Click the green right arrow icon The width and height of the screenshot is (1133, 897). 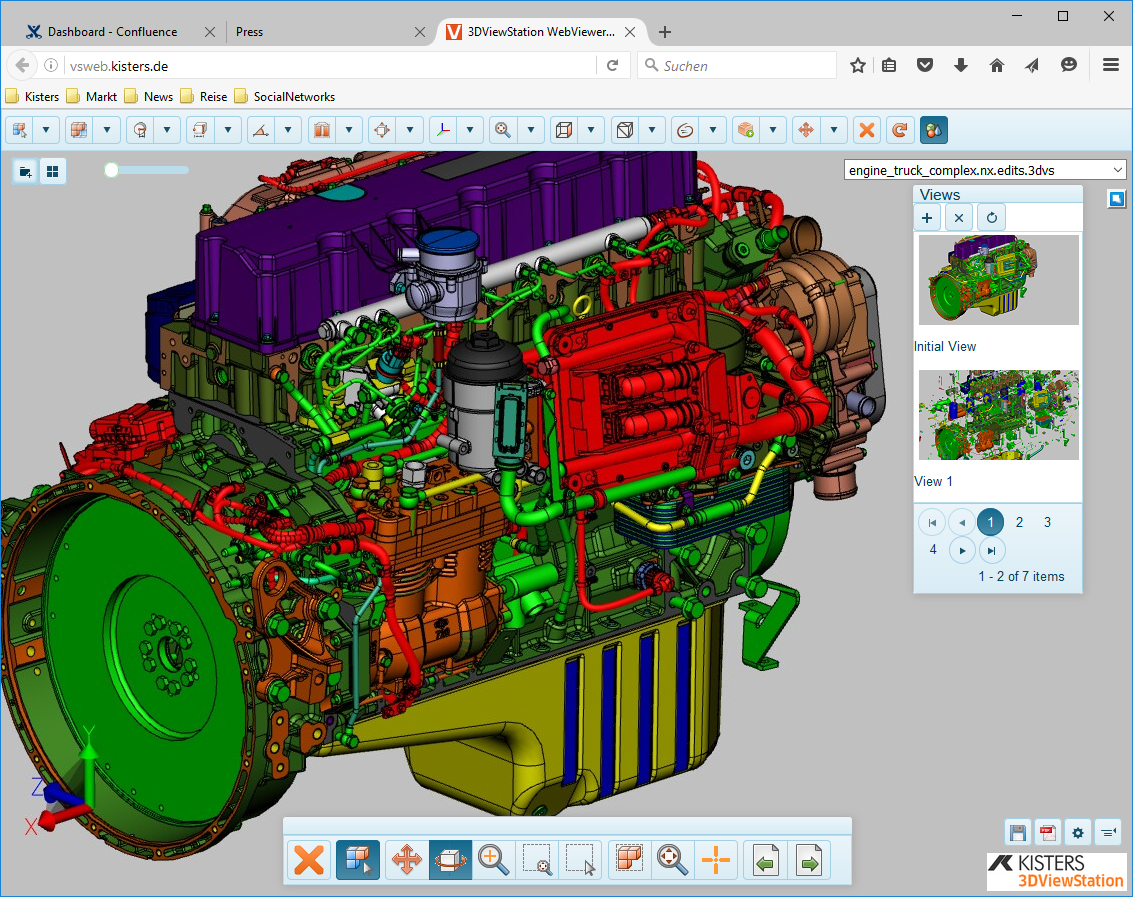pos(809,860)
